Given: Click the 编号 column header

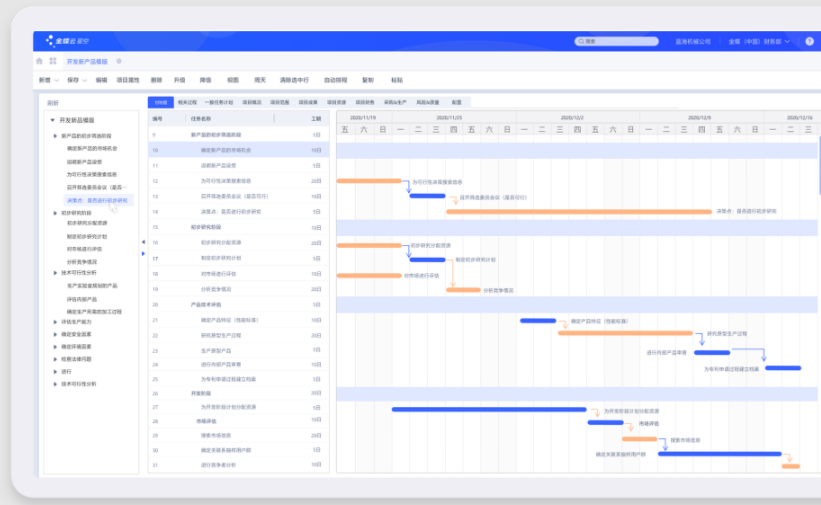Looking at the screenshot, I should (158, 119).
